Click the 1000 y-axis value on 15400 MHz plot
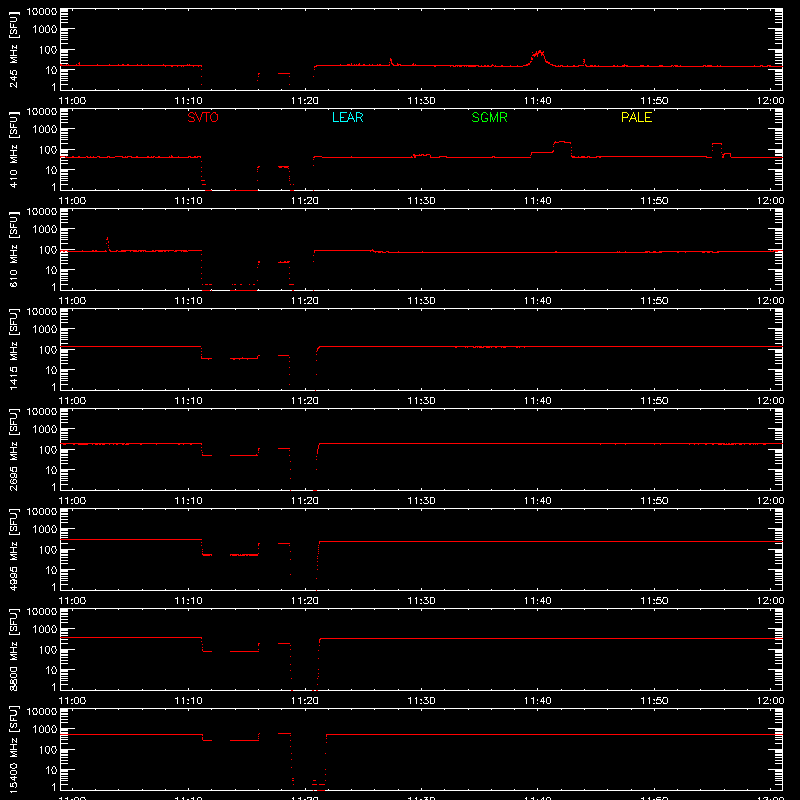The image size is (800, 800). click(45, 730)
